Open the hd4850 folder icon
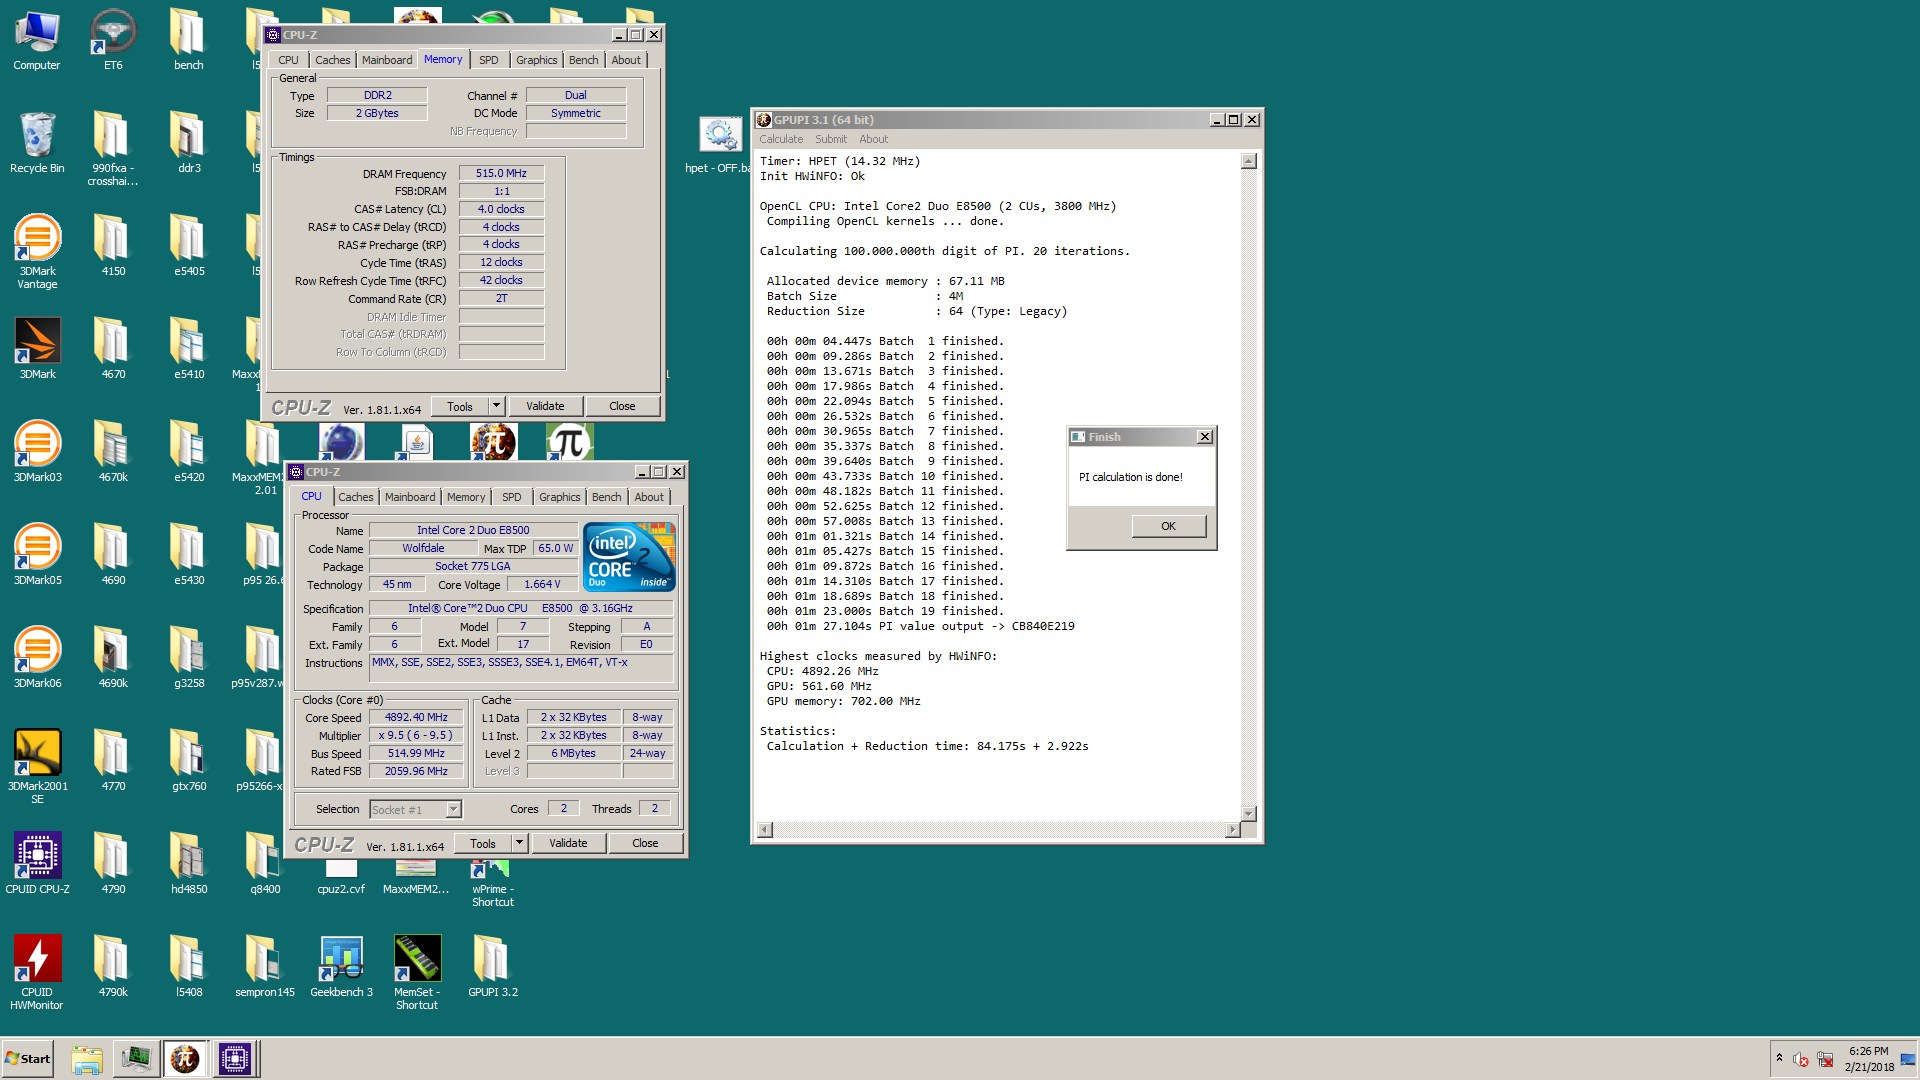Screen dimensions: 1920x1080 pos(189,864)
